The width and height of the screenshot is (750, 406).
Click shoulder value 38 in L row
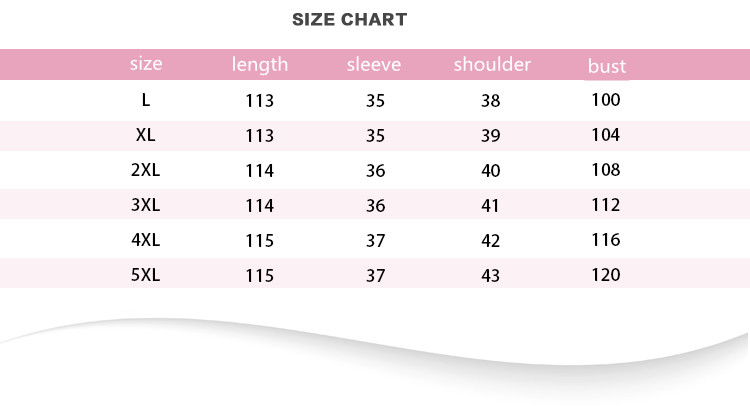490,100
